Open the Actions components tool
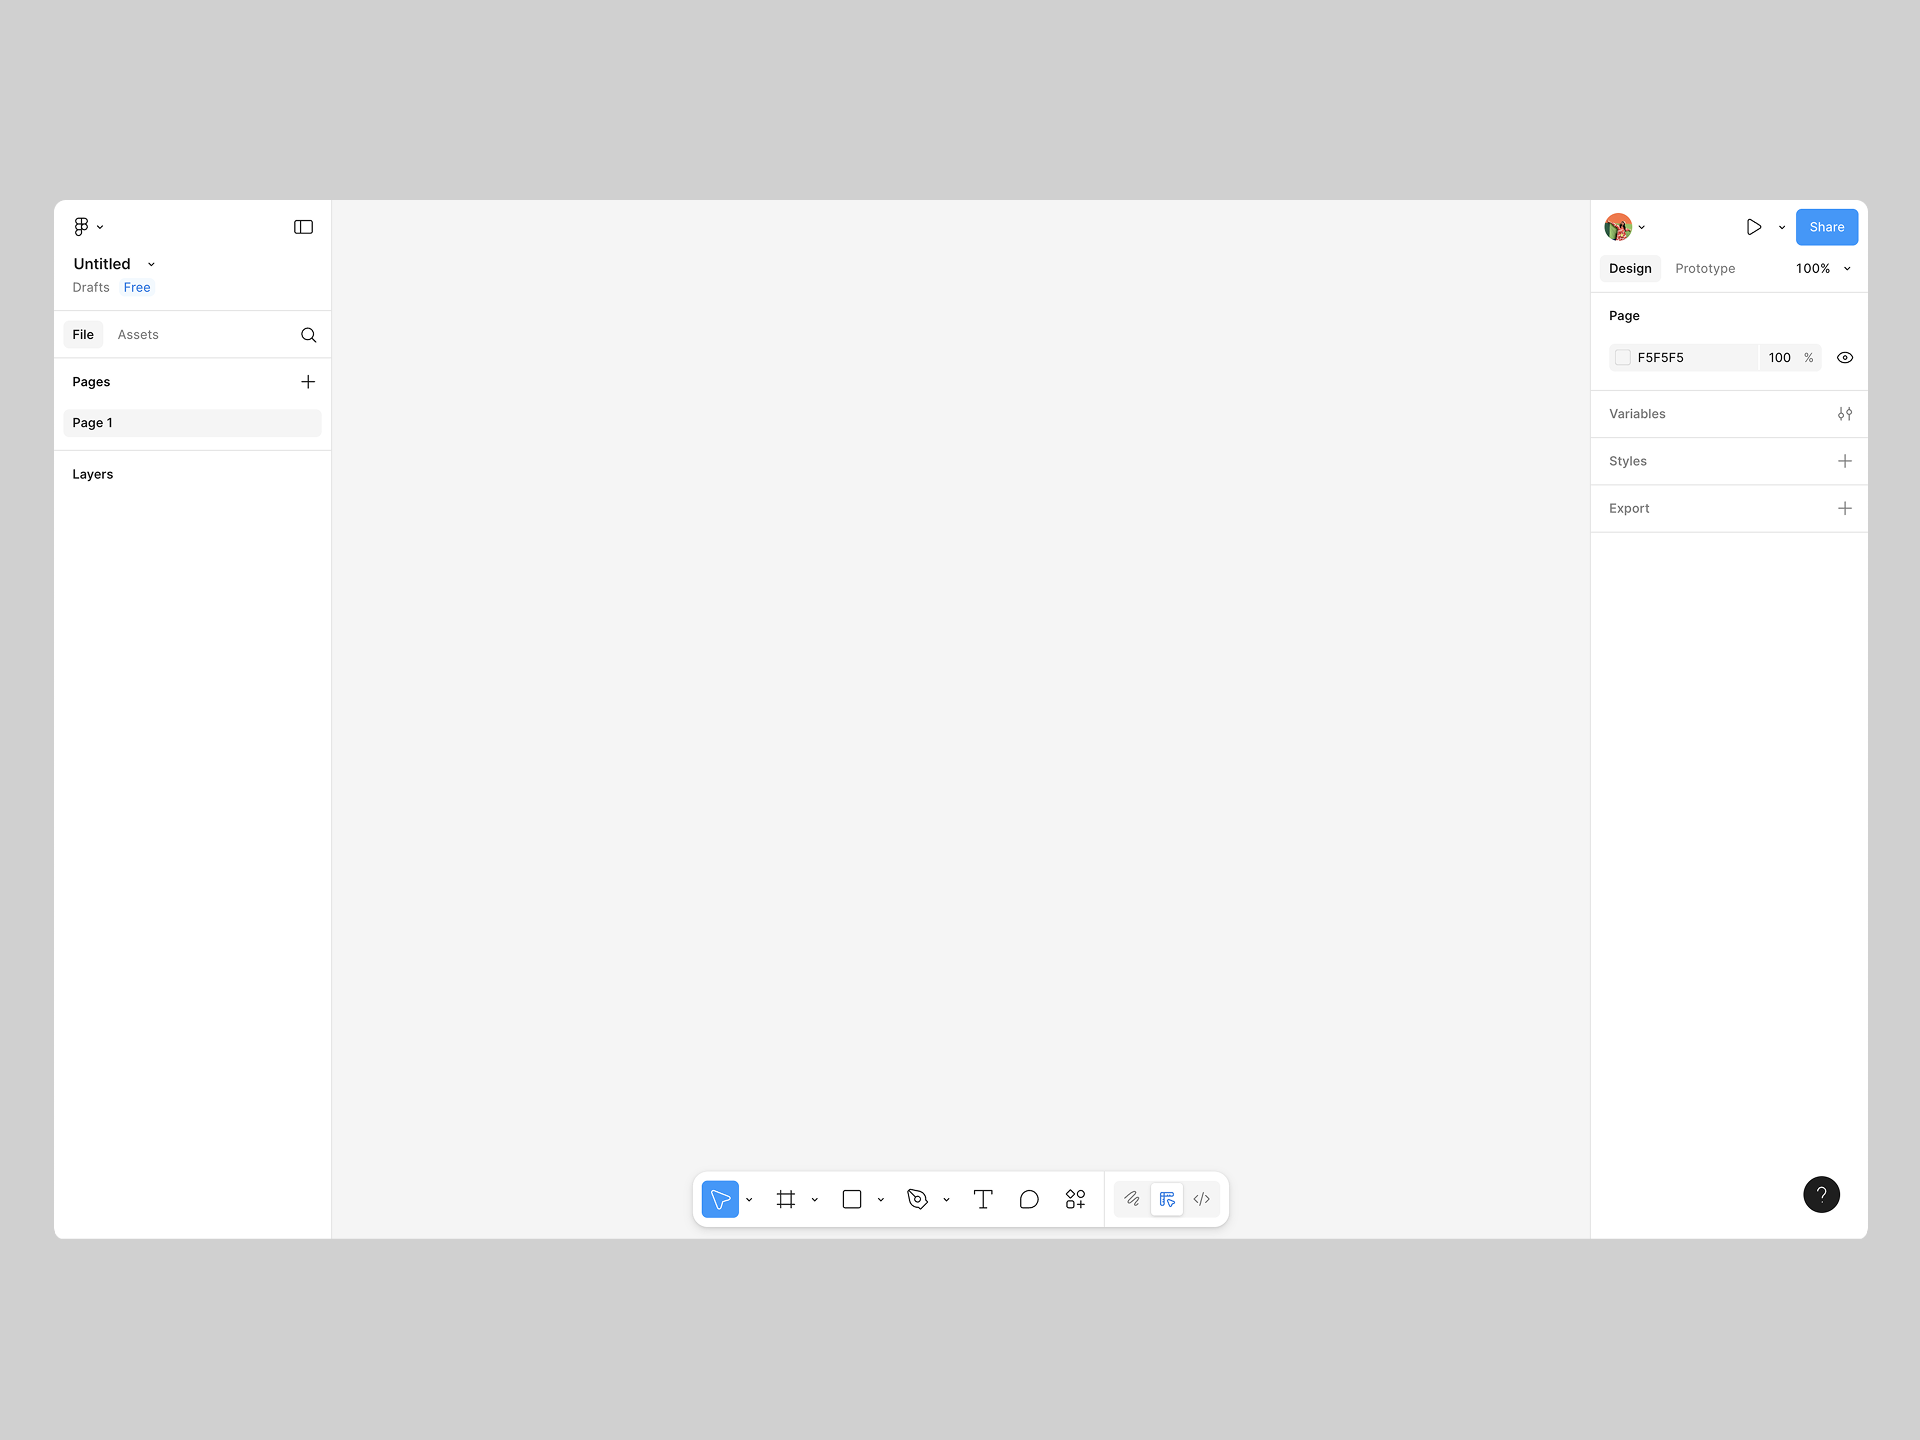 tap(1075, 1199)
